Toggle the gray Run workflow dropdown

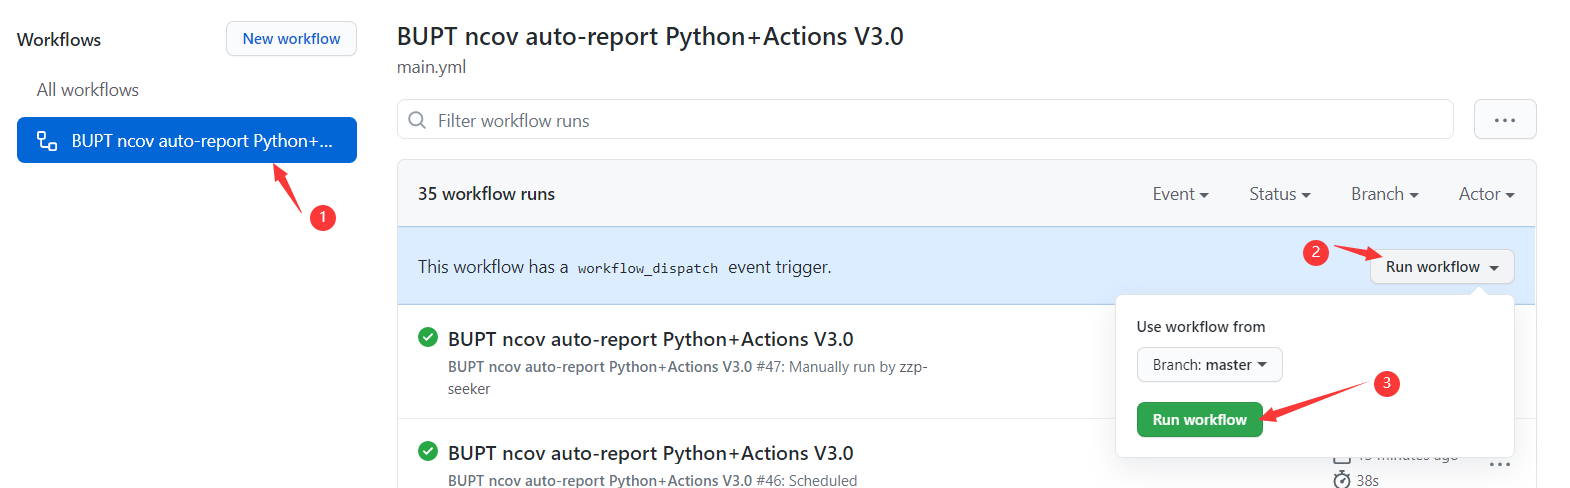[x=1441, y=267]
